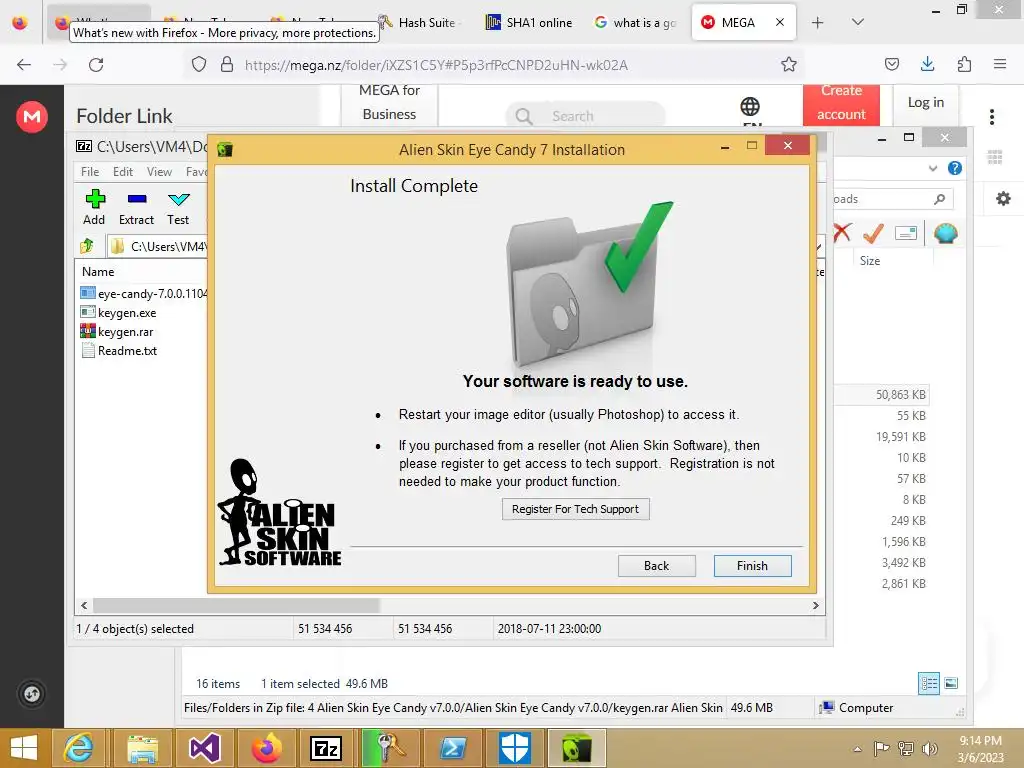The height and width of the screenshot is (768, 1024).
Task: Click the MEGA sidebar bottom round icon
Action: [32, 694]
